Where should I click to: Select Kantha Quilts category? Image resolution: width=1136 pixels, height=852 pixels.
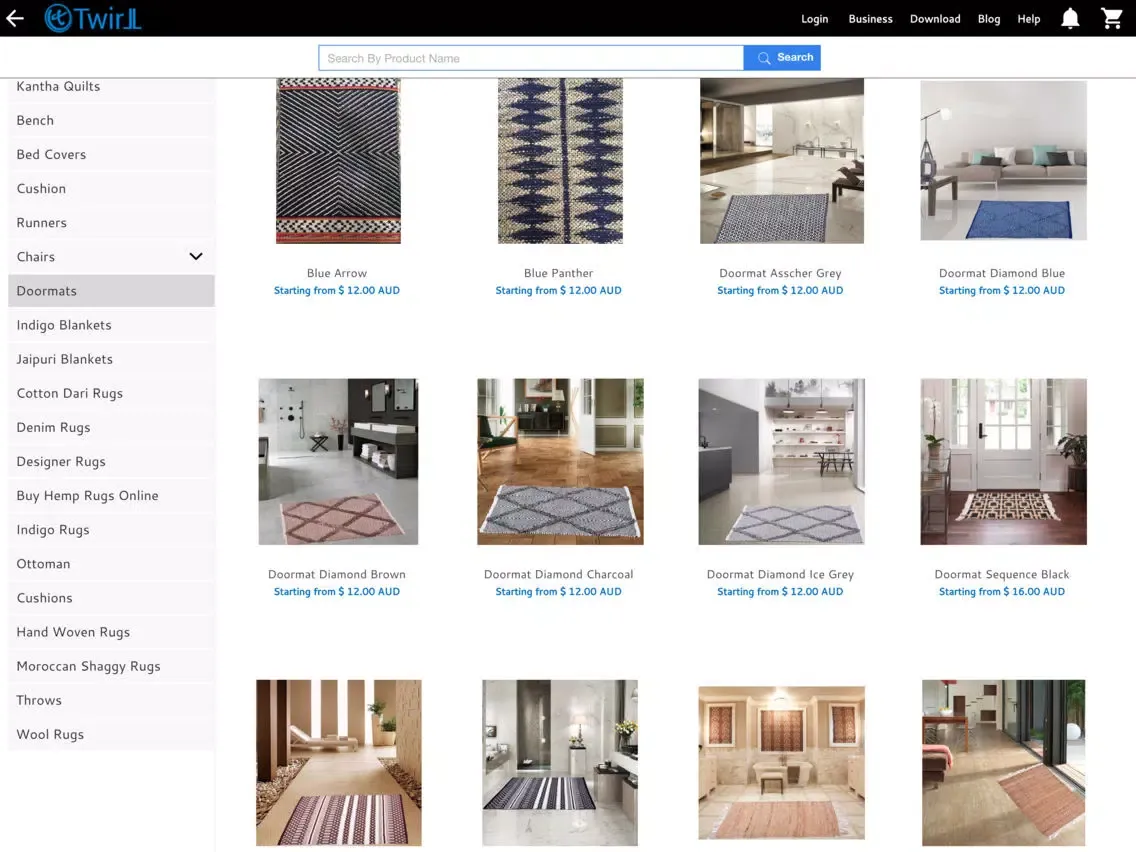pos(112,87)
